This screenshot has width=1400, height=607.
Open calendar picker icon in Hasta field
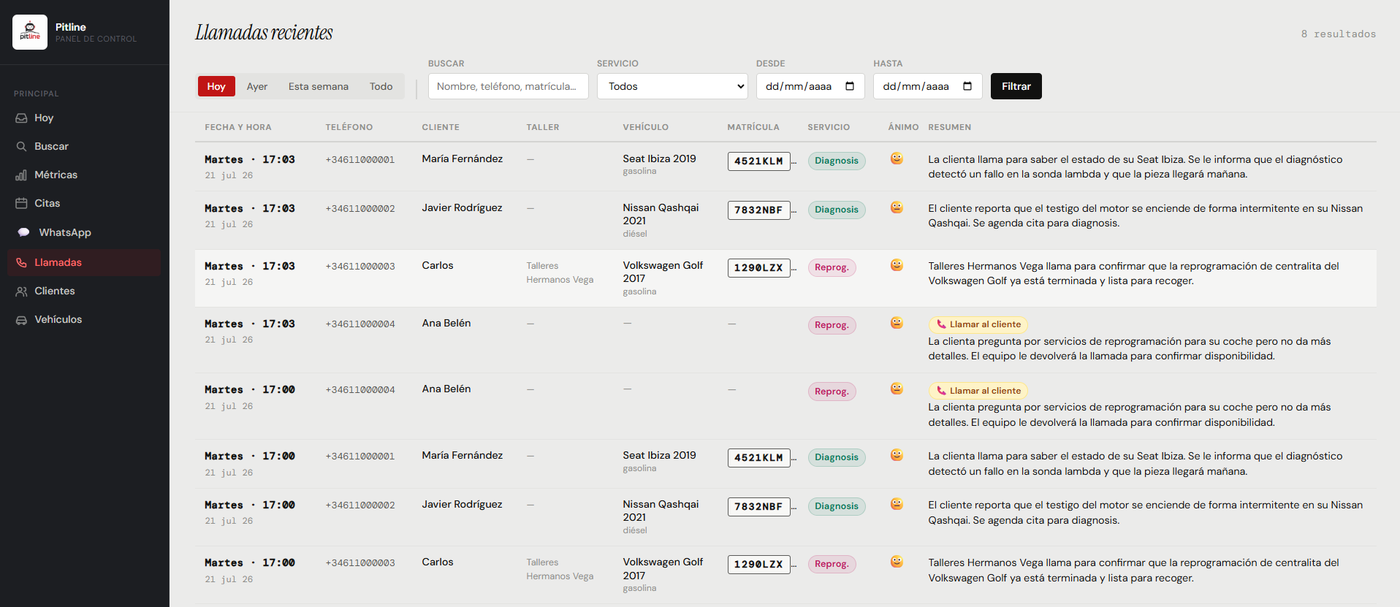pyautogui.click(x=967, y=86)
